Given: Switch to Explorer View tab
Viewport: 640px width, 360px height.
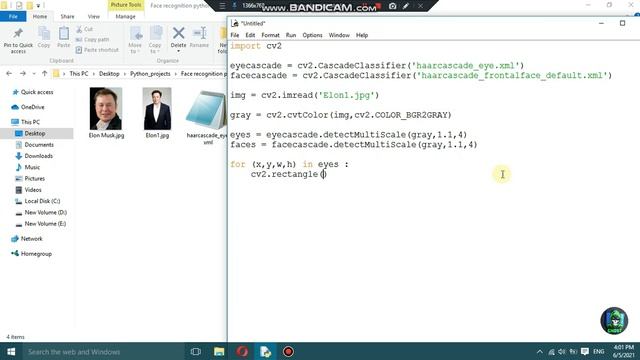Looking at the screenshot, I should 93,16.
